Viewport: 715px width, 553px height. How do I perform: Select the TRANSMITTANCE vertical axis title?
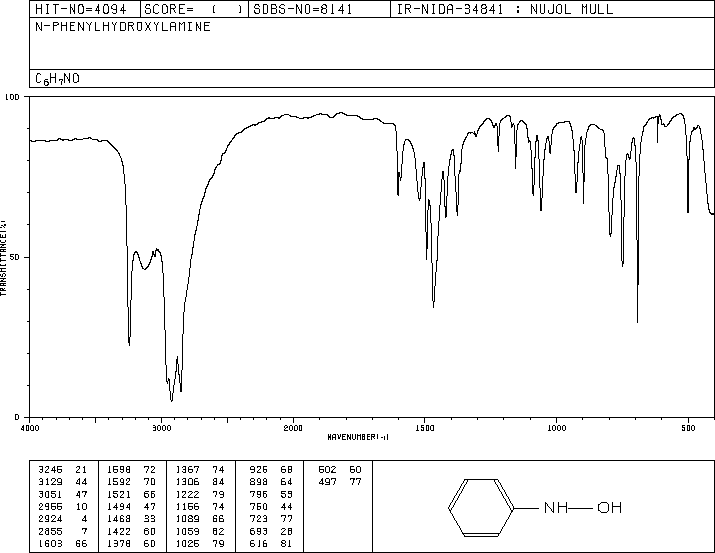(x=3, y=258)
